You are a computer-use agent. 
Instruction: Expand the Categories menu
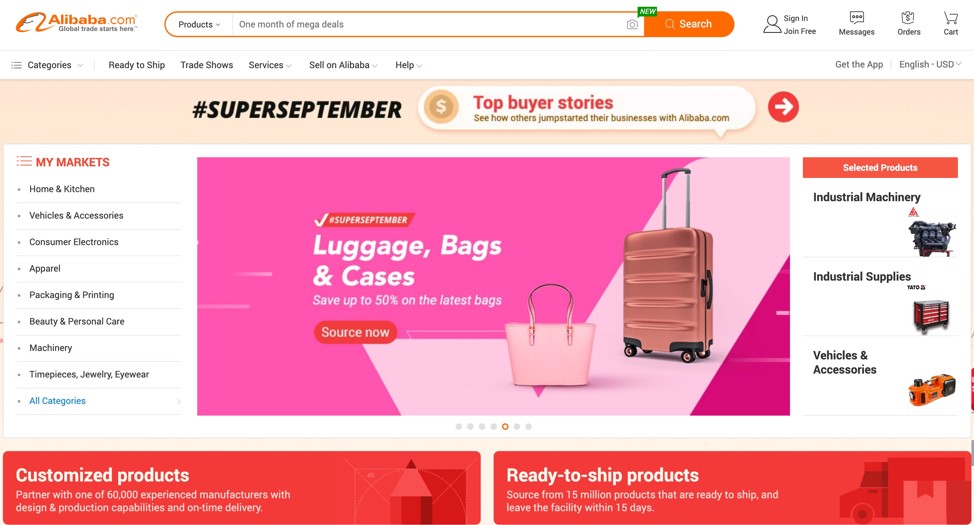tap(47, 65)
